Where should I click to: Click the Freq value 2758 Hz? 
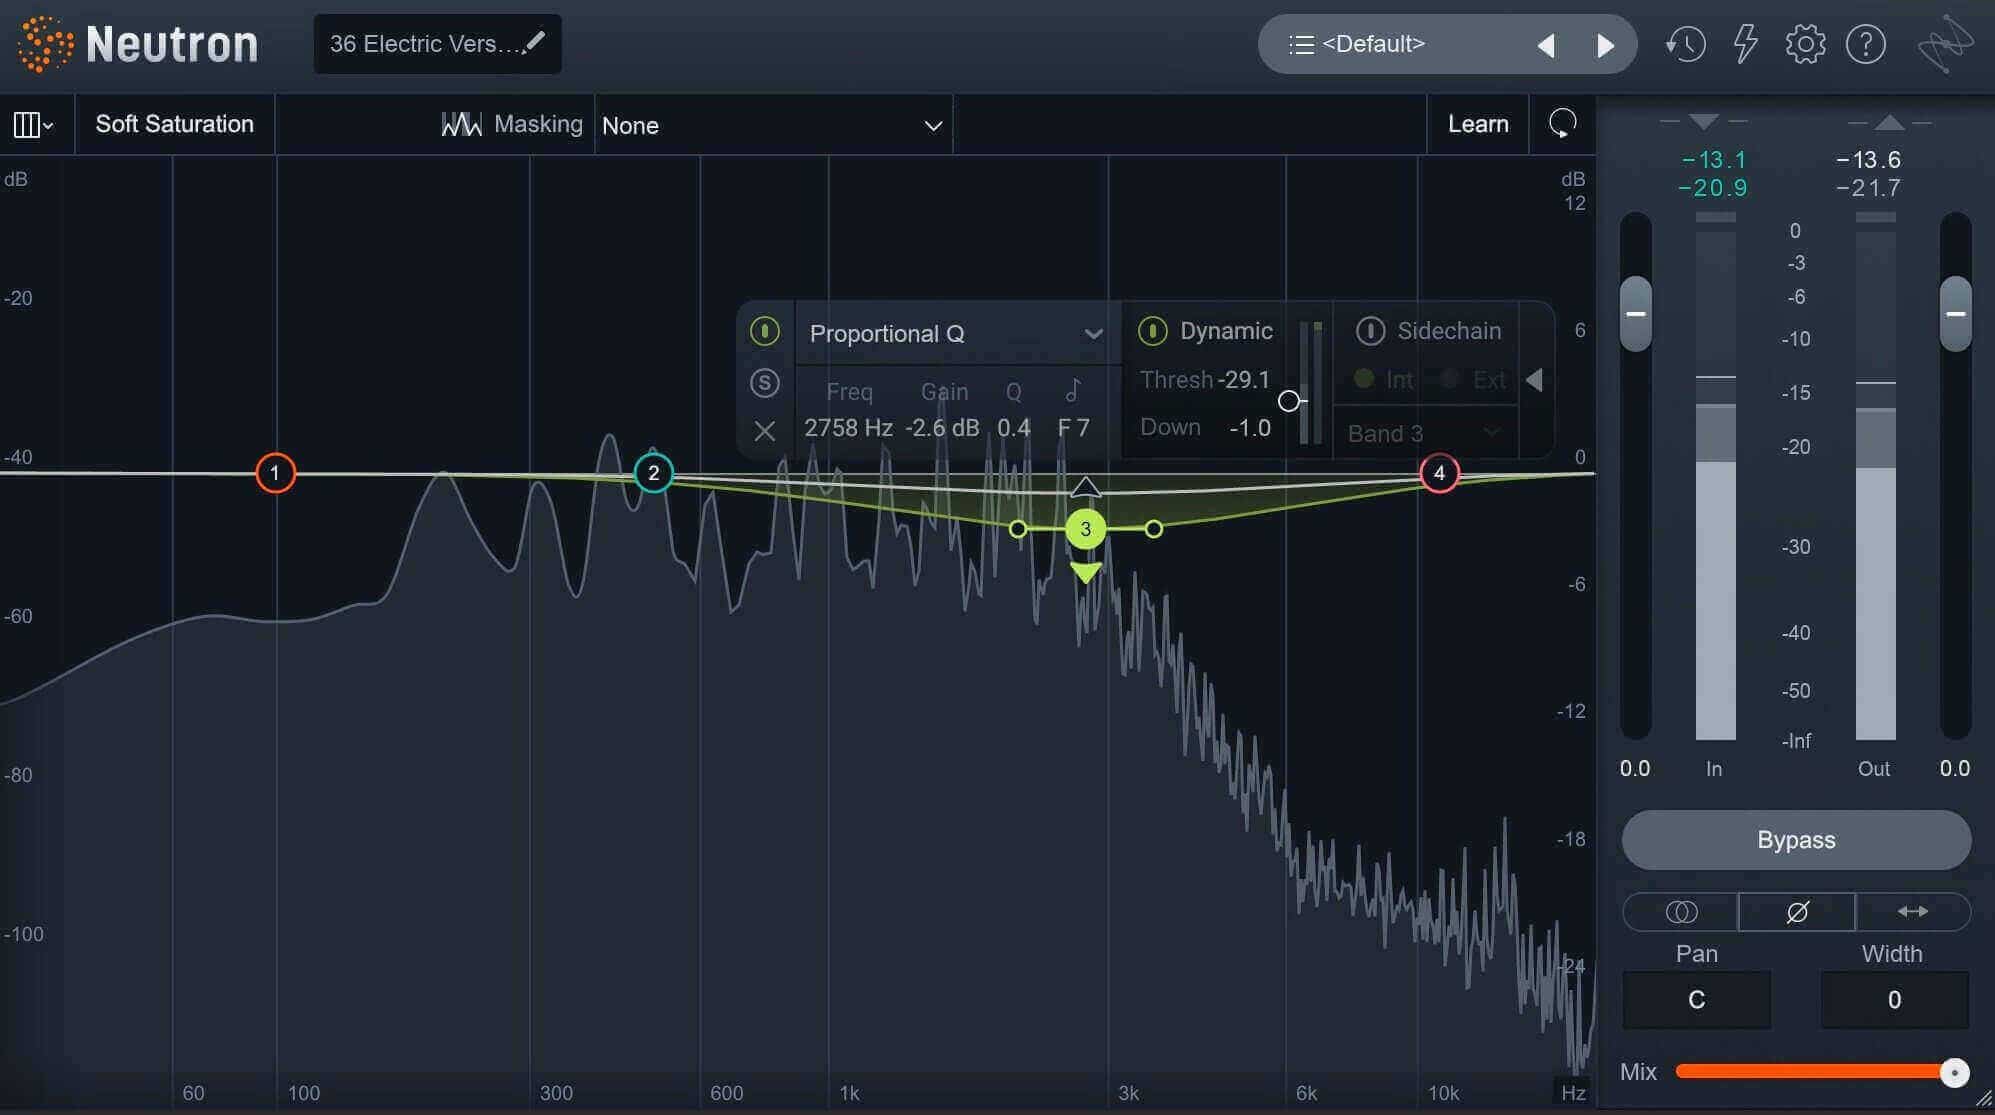coord(848,428)
